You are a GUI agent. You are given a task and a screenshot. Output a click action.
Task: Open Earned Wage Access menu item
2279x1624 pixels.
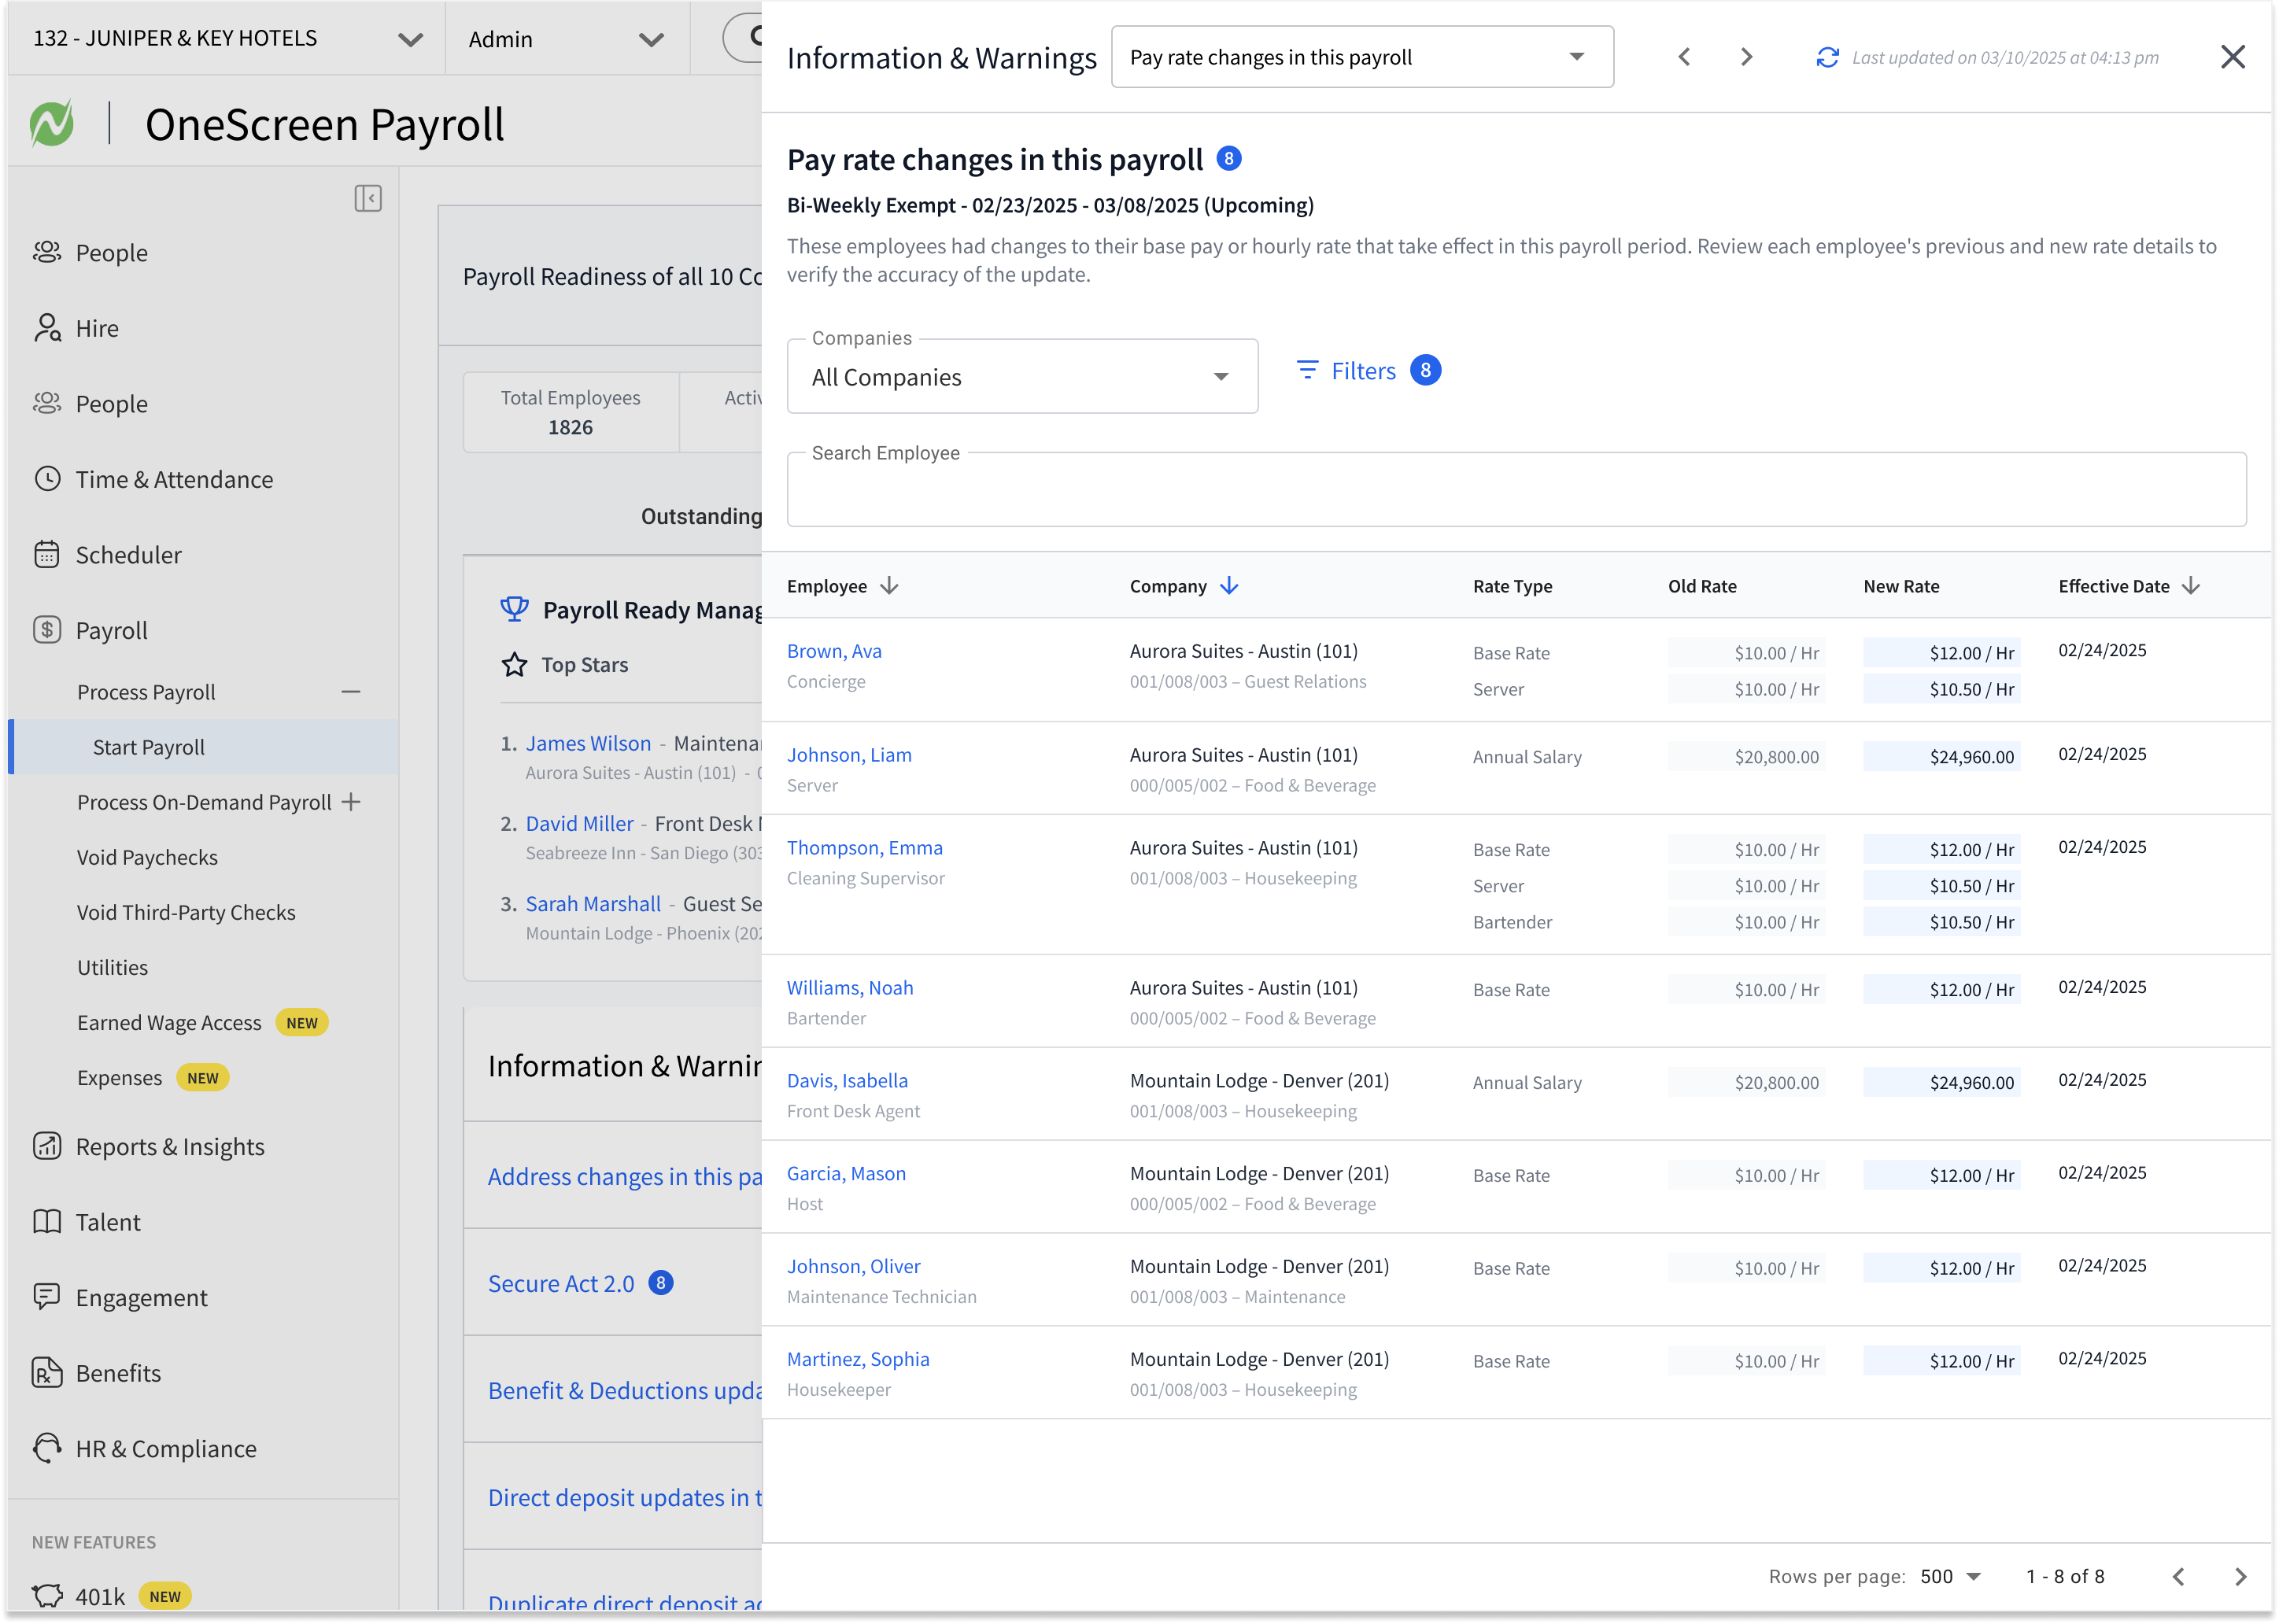coord(169,1023)
